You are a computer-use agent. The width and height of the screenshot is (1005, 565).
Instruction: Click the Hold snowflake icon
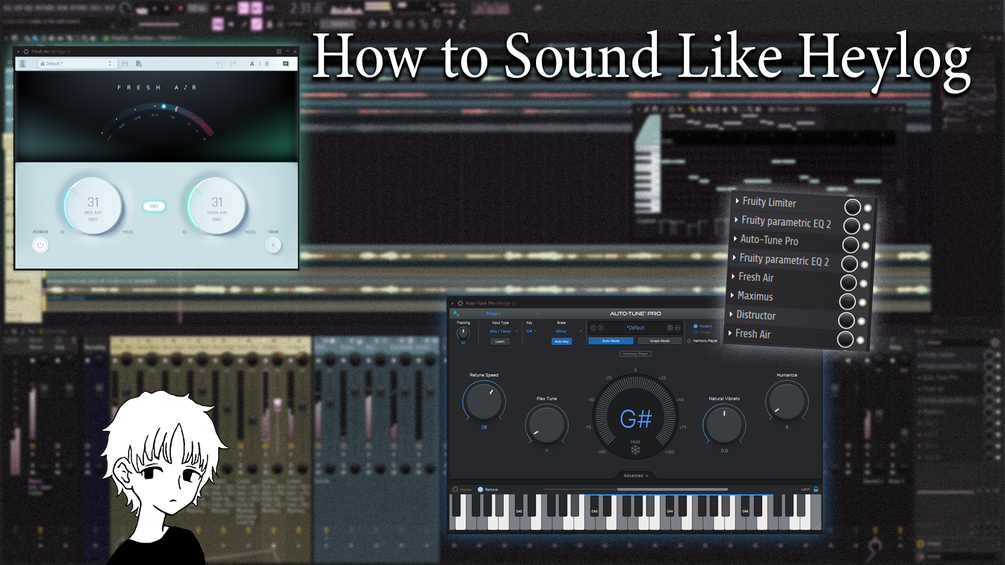635,450
